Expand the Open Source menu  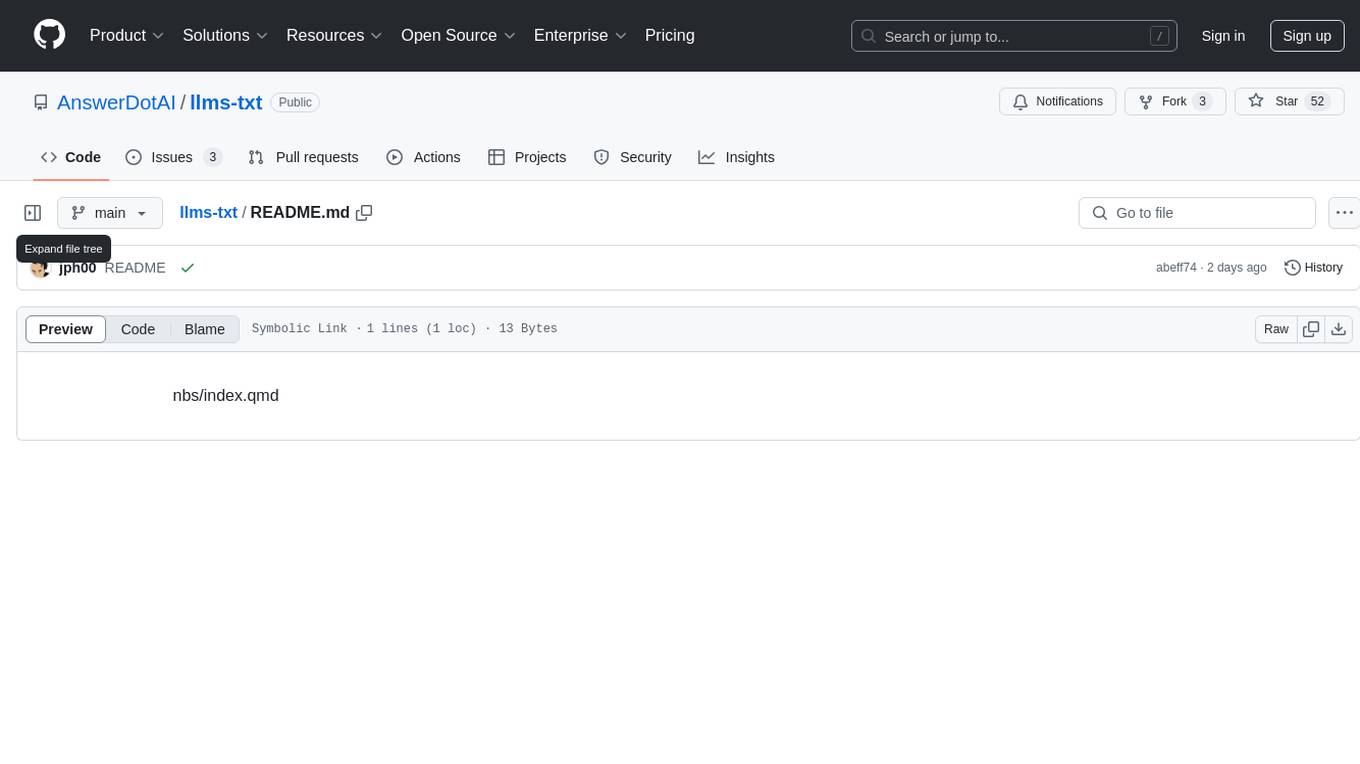458,35
